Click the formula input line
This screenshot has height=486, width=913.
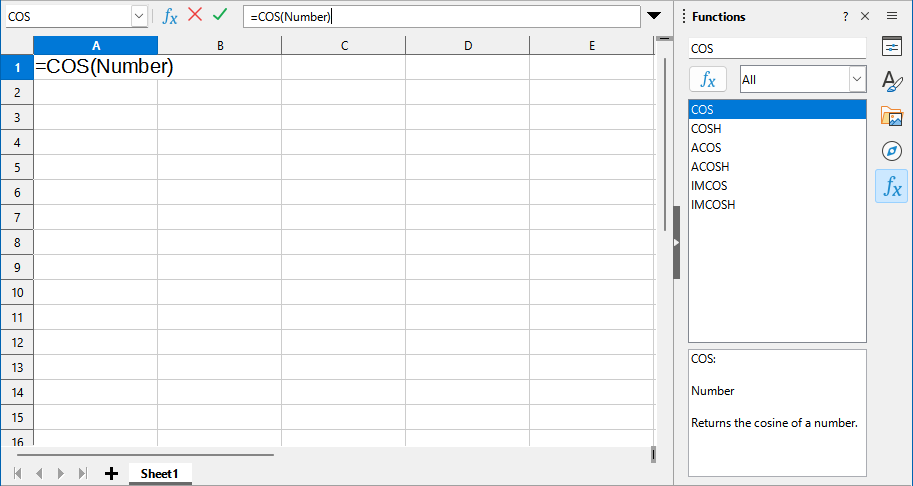(441, 16)
